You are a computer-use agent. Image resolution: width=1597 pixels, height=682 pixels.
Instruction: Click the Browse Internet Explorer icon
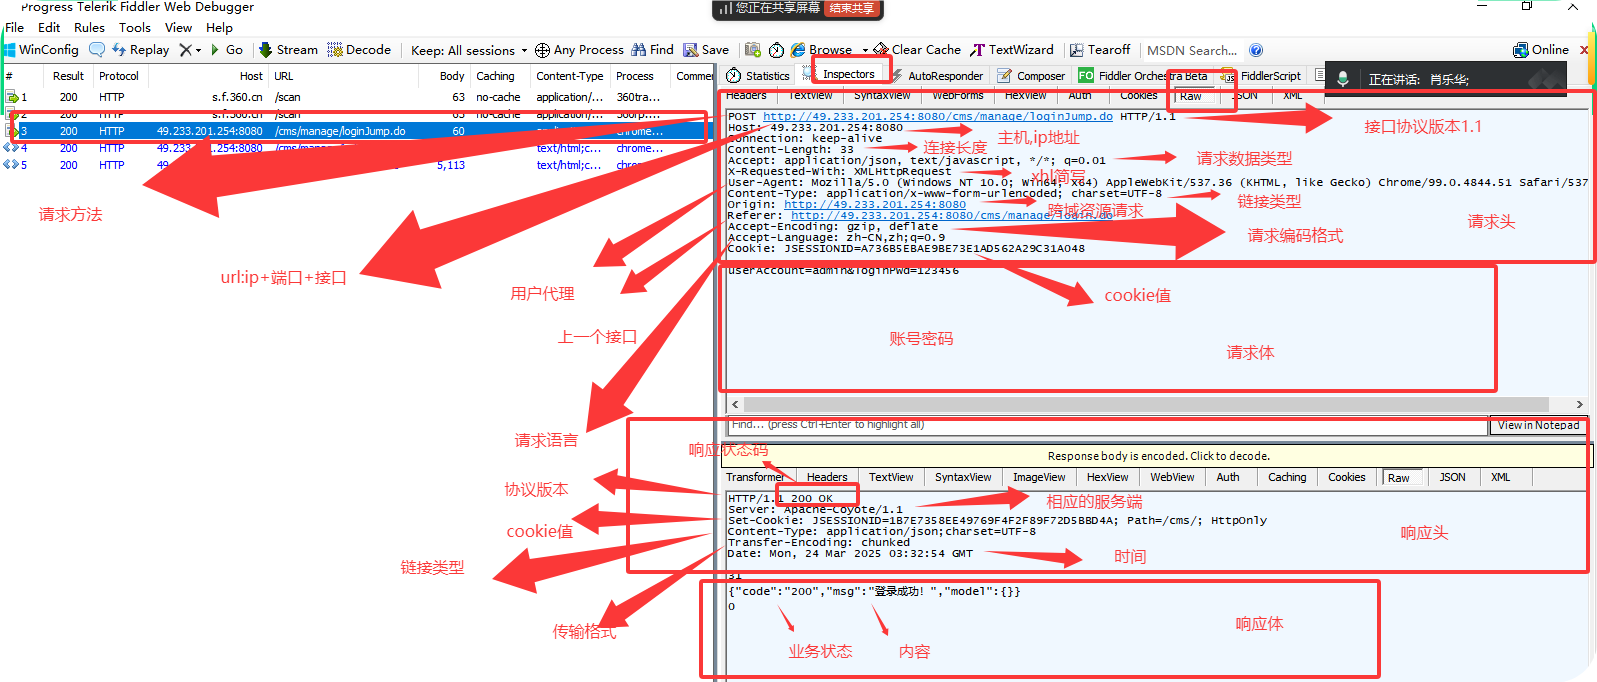pyautogui.click(x=798, y=50)
